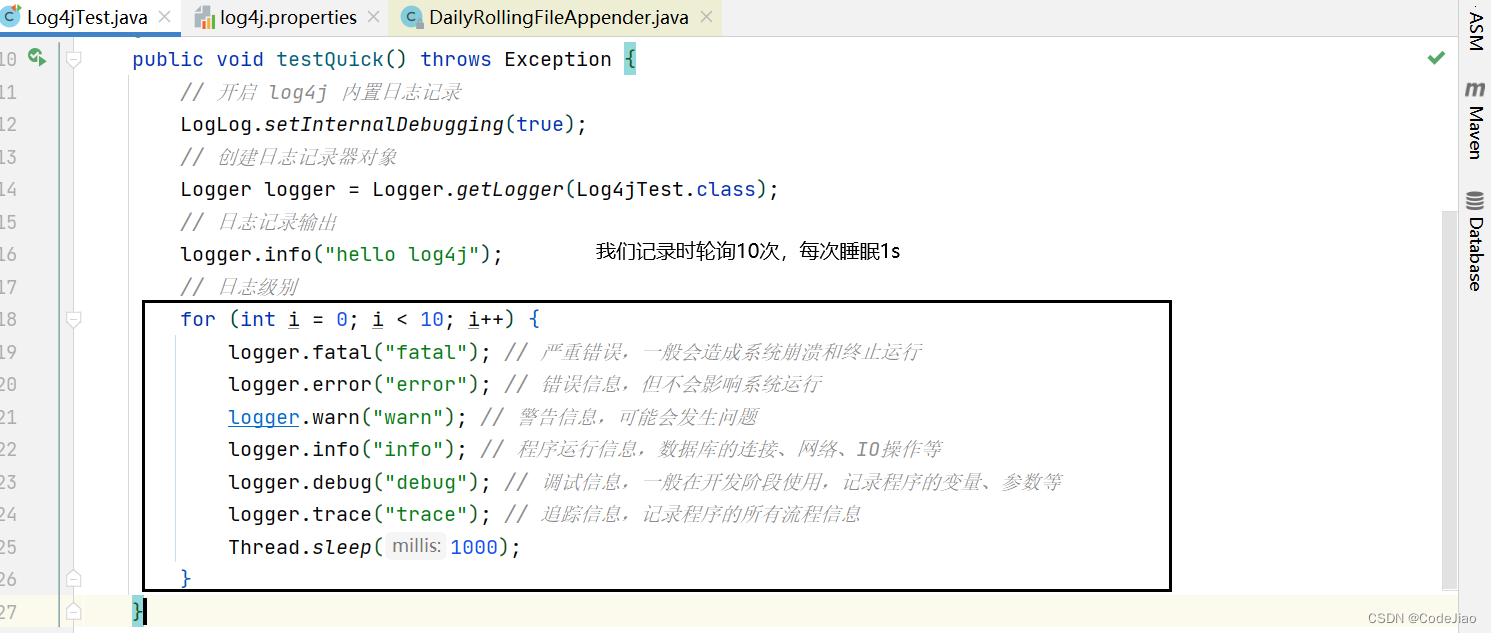
Task: Switch to the Log4jTest.java tab
Action: (x=87, y=17)
